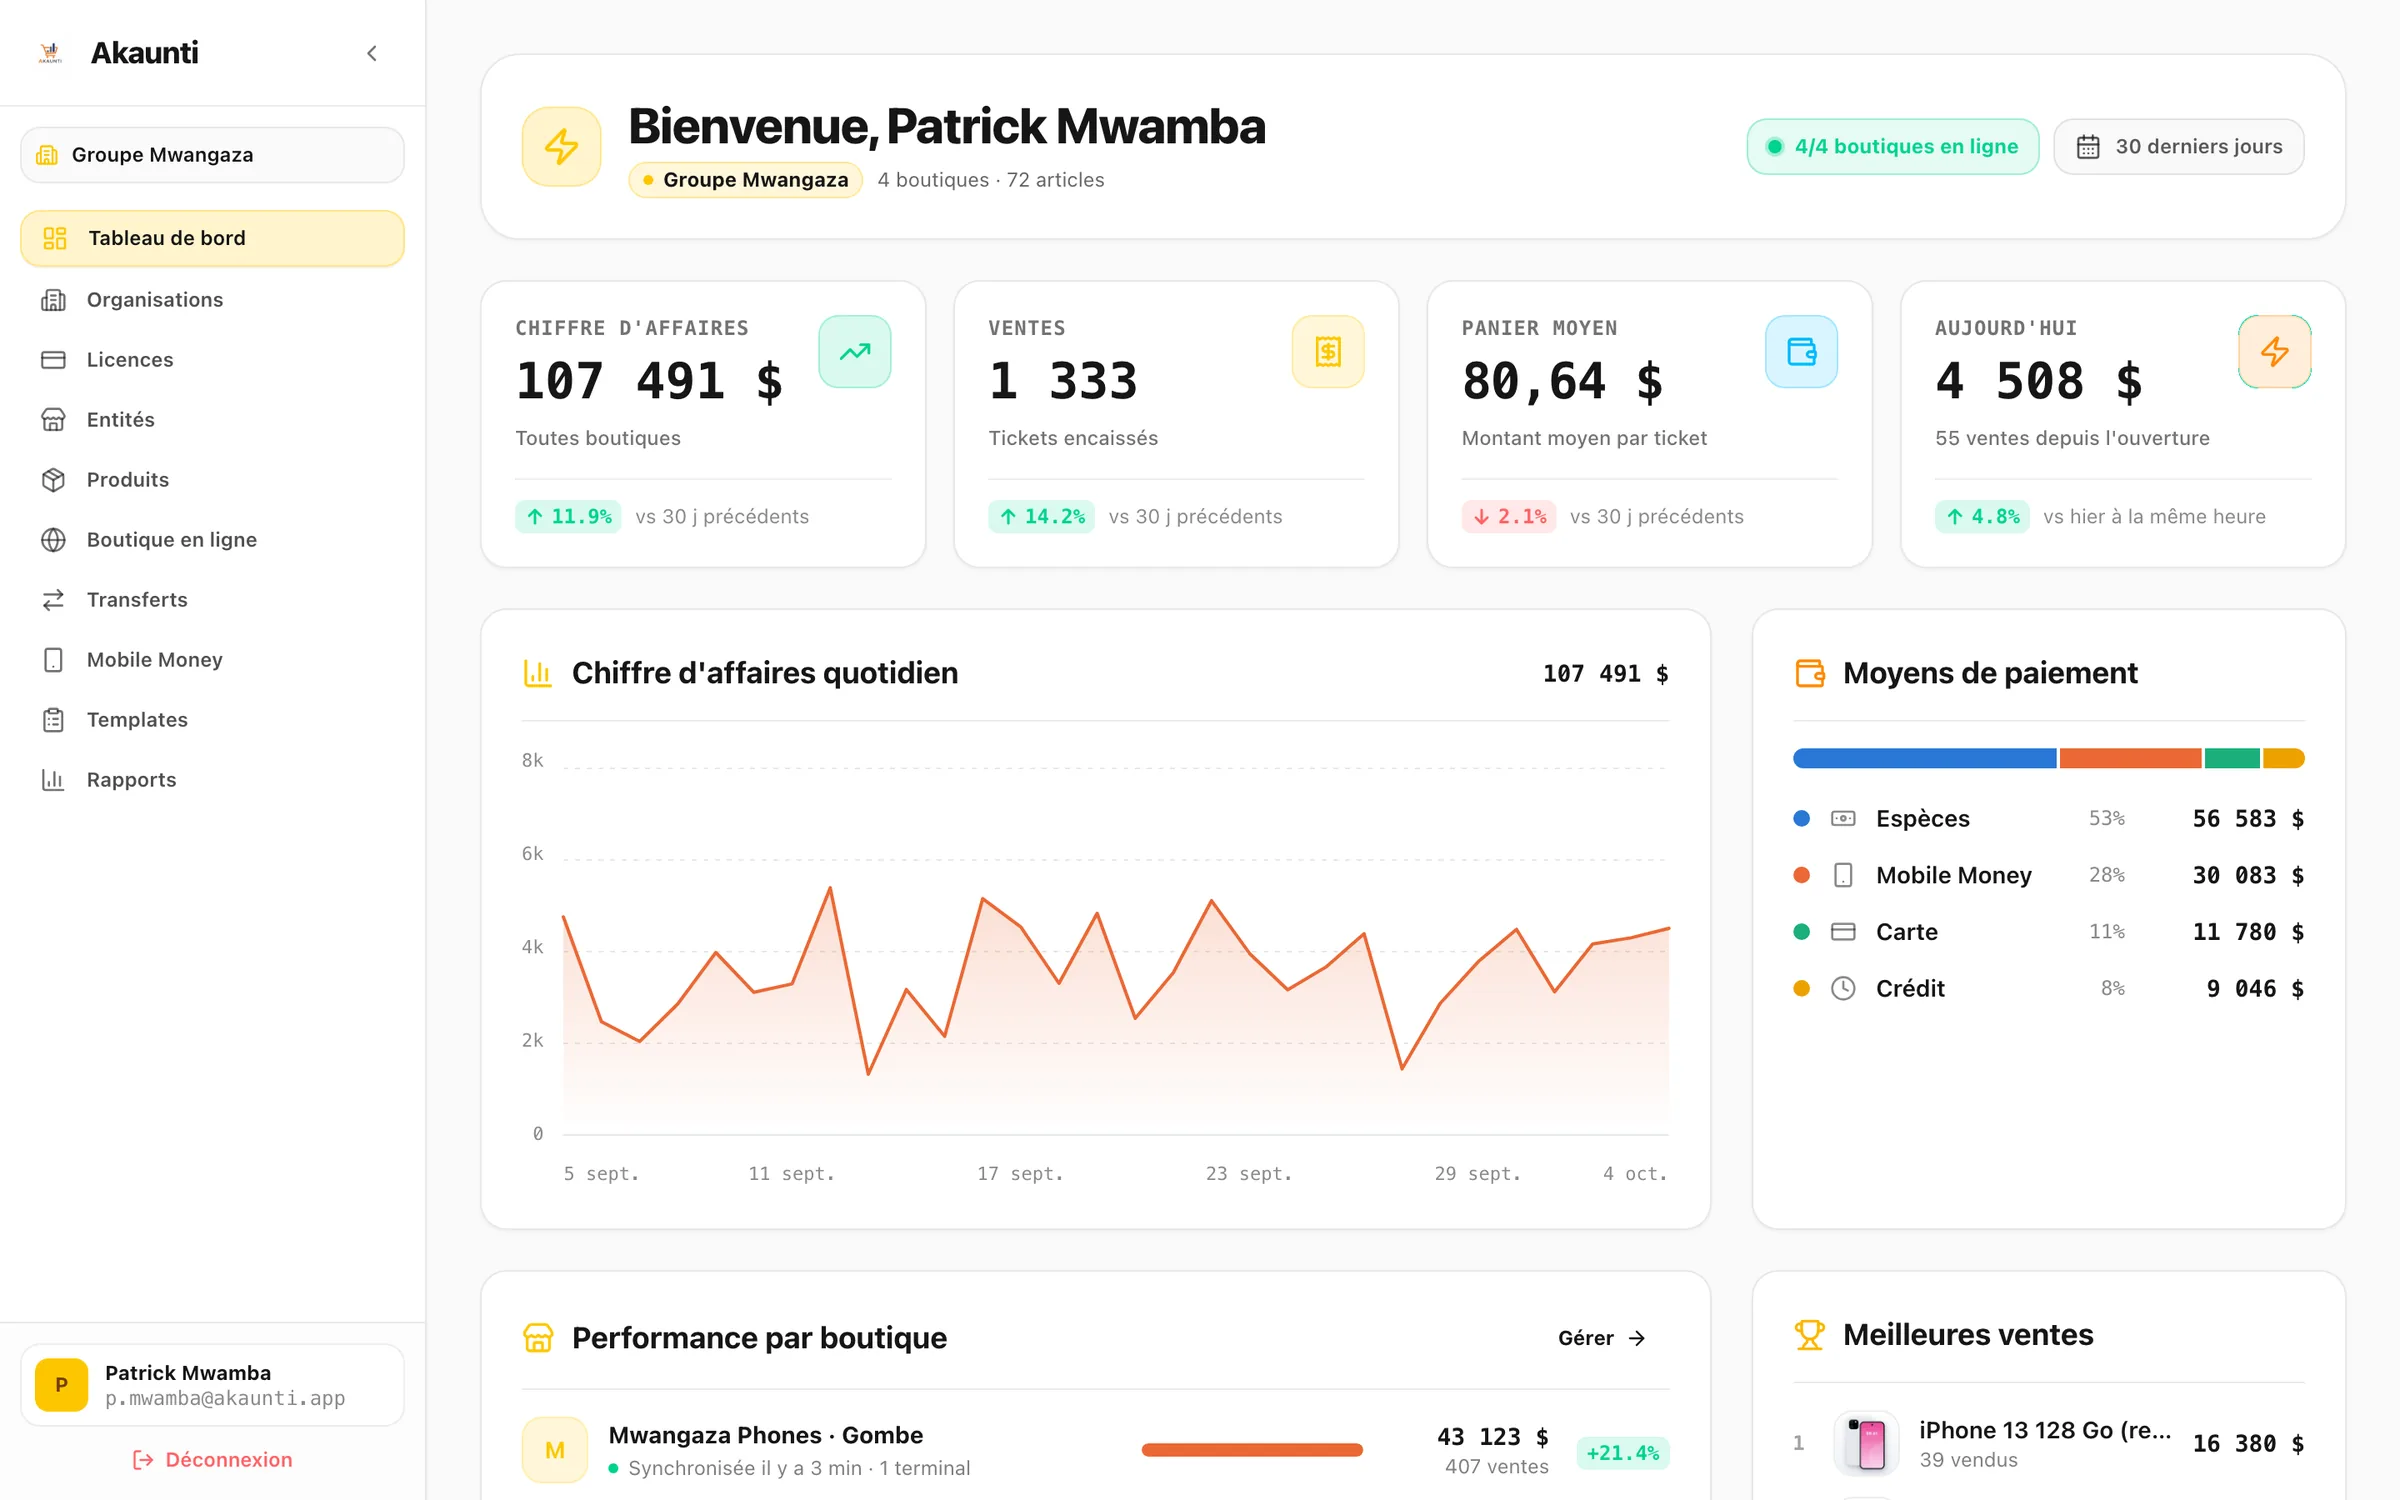Select the Crédit payment row
2400x1500 pixels.
pos(2049,989)
